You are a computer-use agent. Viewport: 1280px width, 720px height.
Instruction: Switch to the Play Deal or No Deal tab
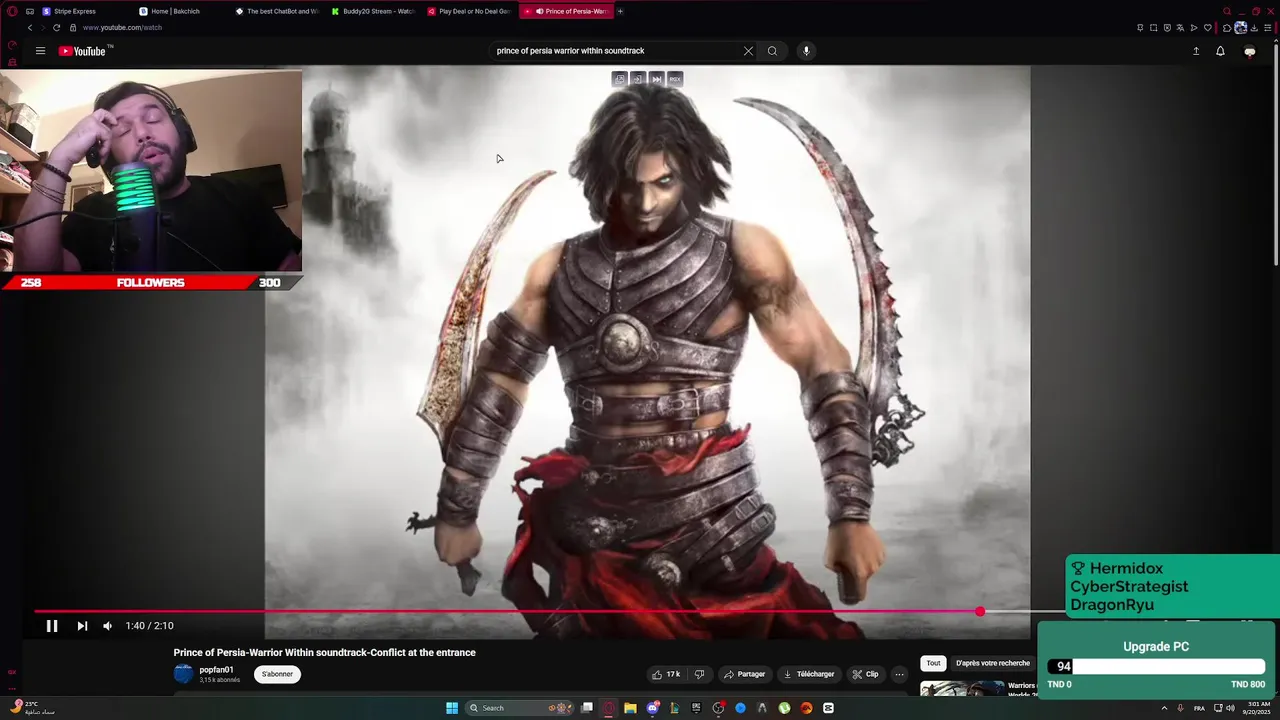(x=468, y=11)
